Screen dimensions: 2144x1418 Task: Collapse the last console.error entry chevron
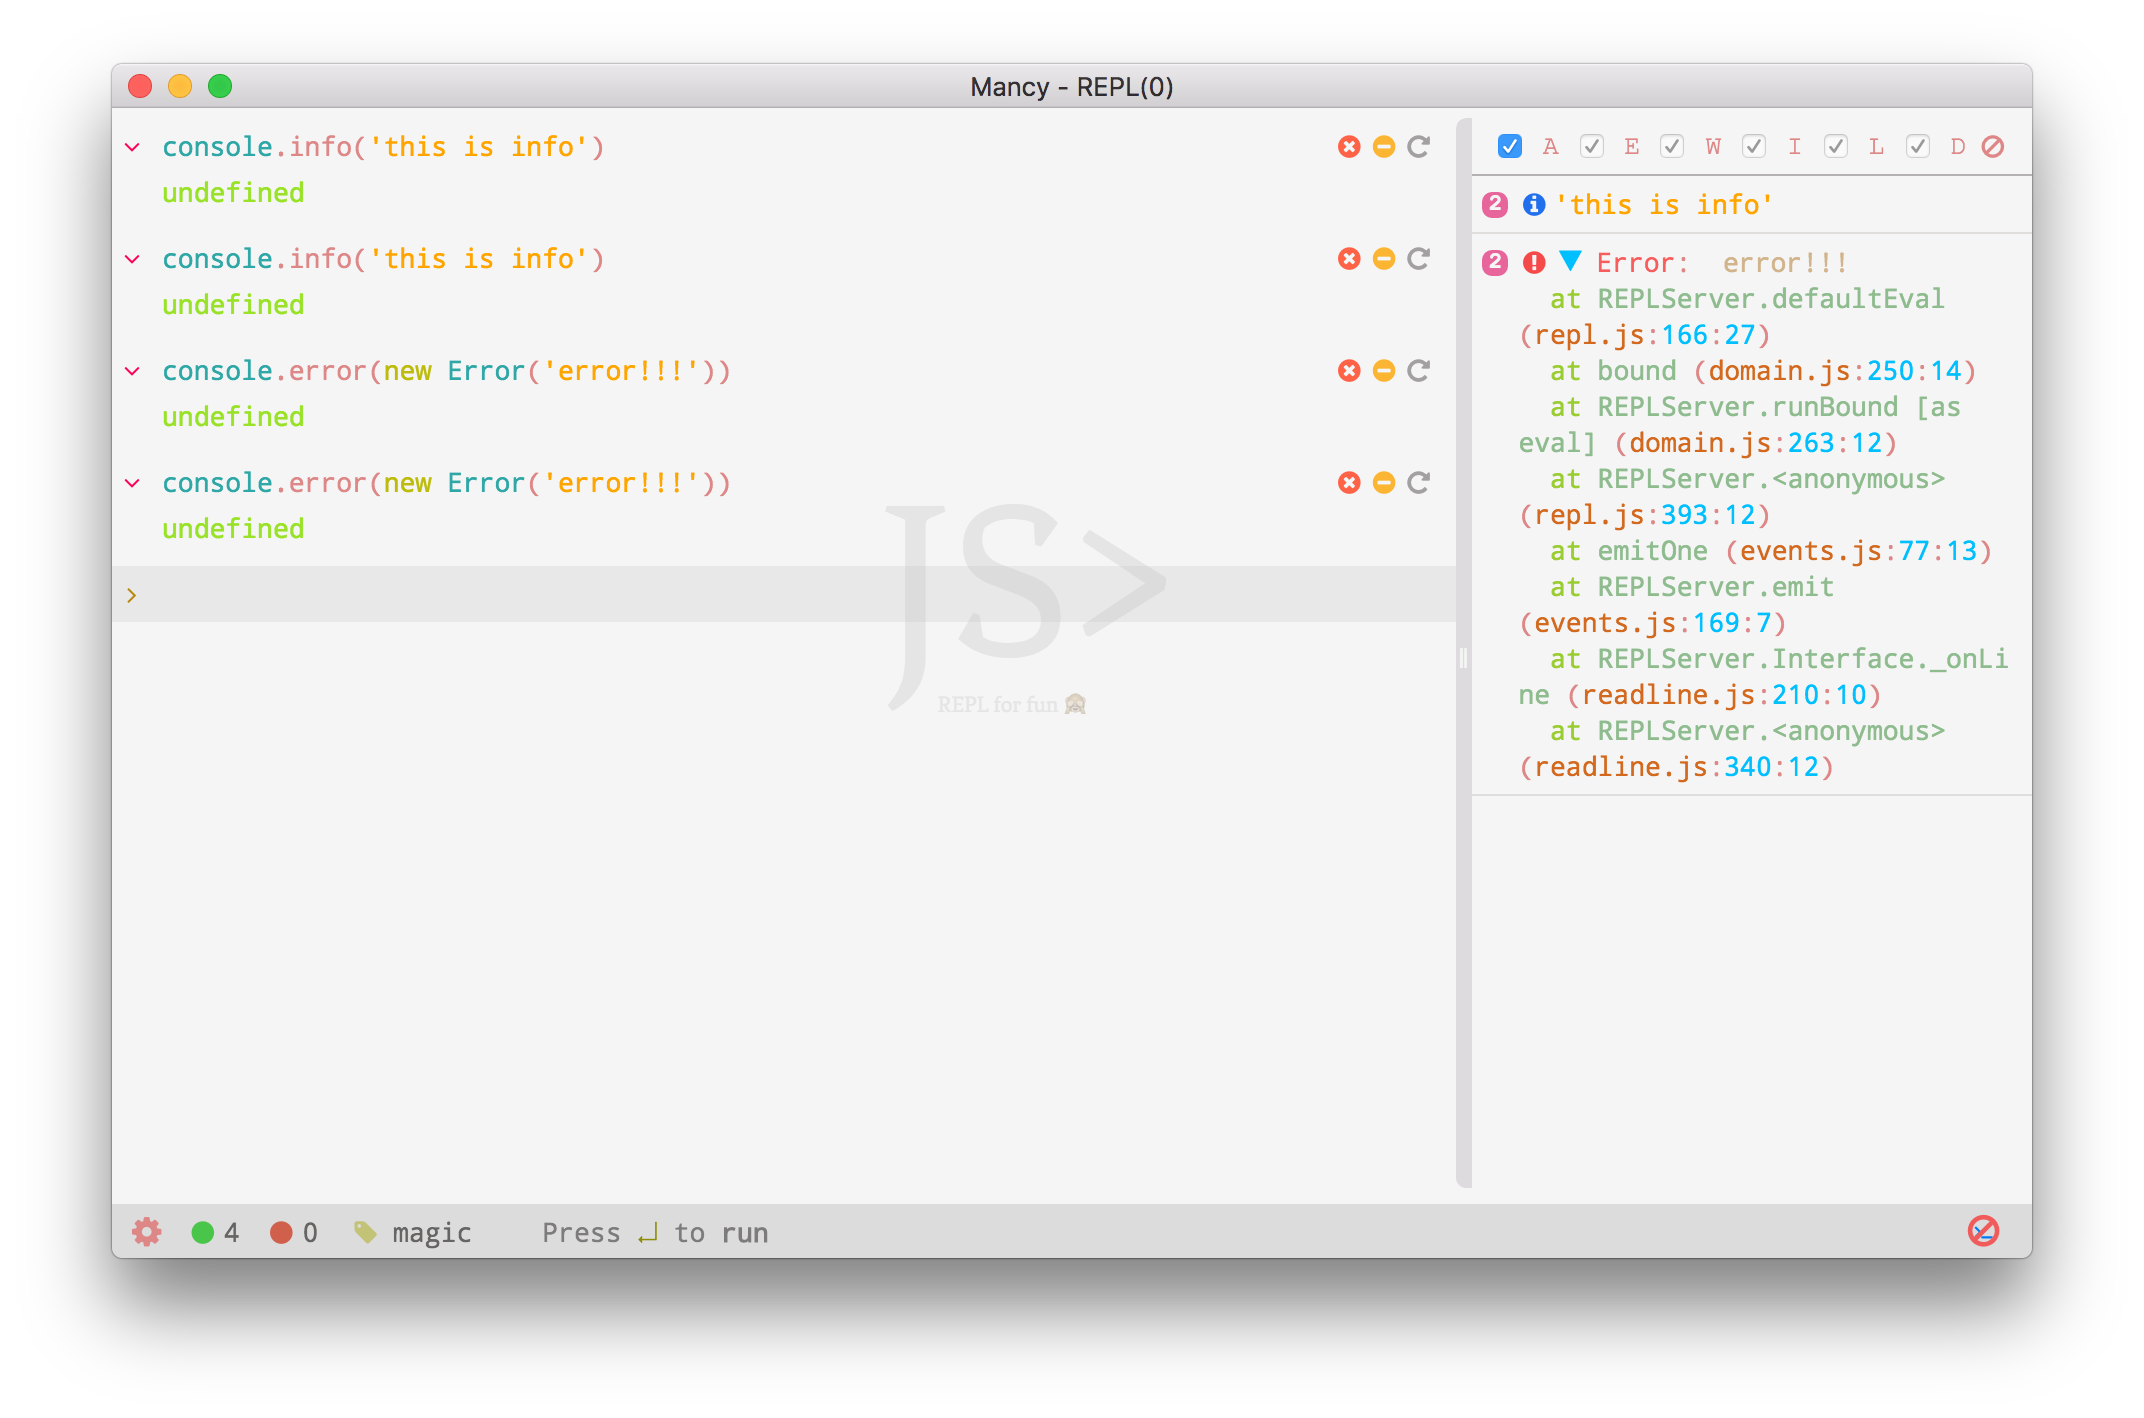coord(132,483)
